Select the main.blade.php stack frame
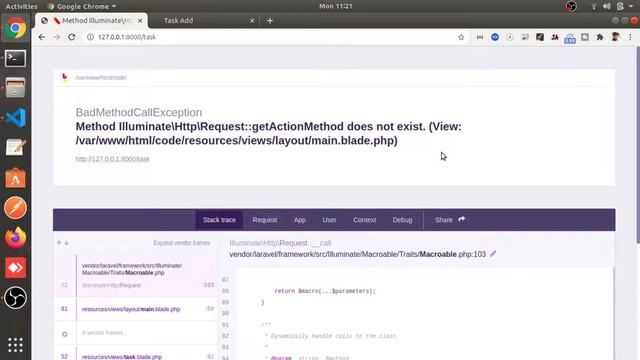The image size is (640, 360). (x=136, y=309)
